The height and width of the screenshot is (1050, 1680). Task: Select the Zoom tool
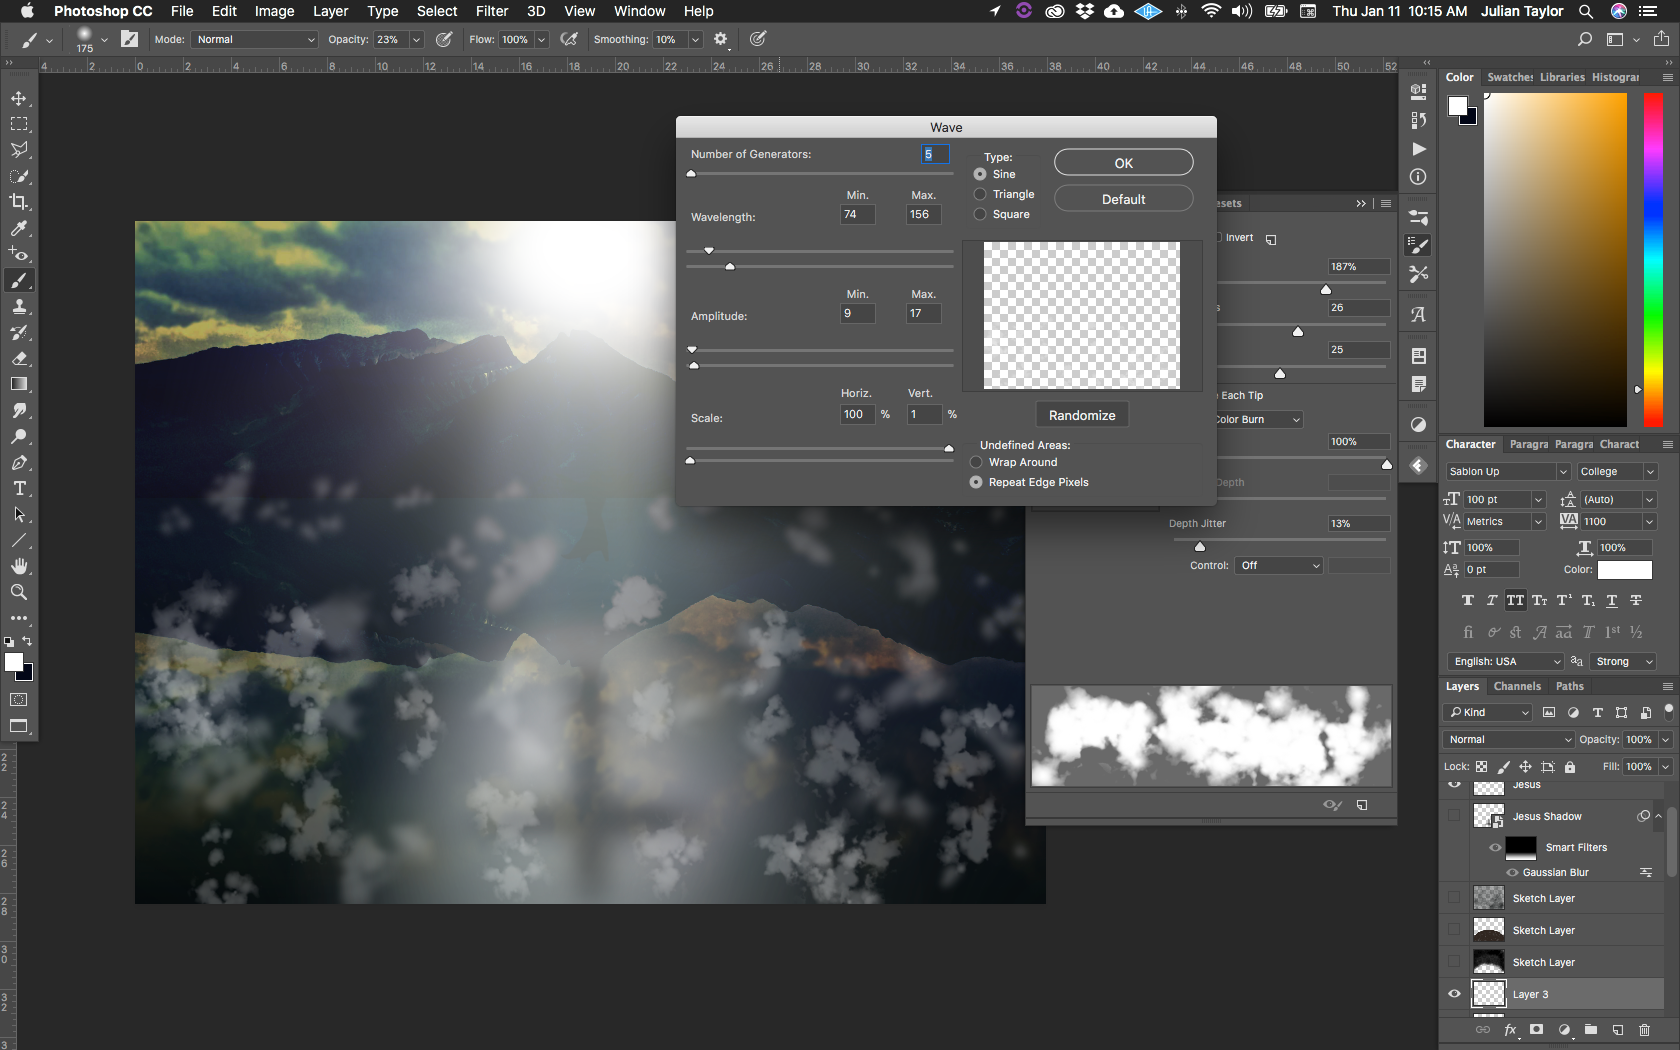click(x=19, y=592)
